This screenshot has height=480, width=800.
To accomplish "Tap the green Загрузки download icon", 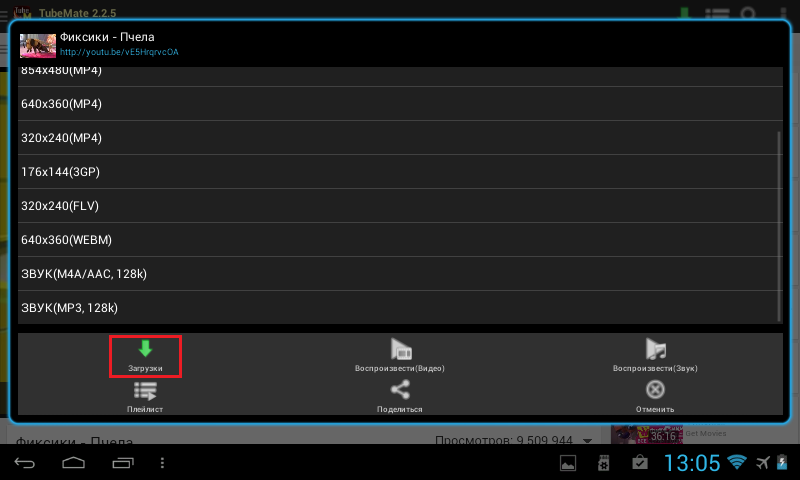I will 145,350.
